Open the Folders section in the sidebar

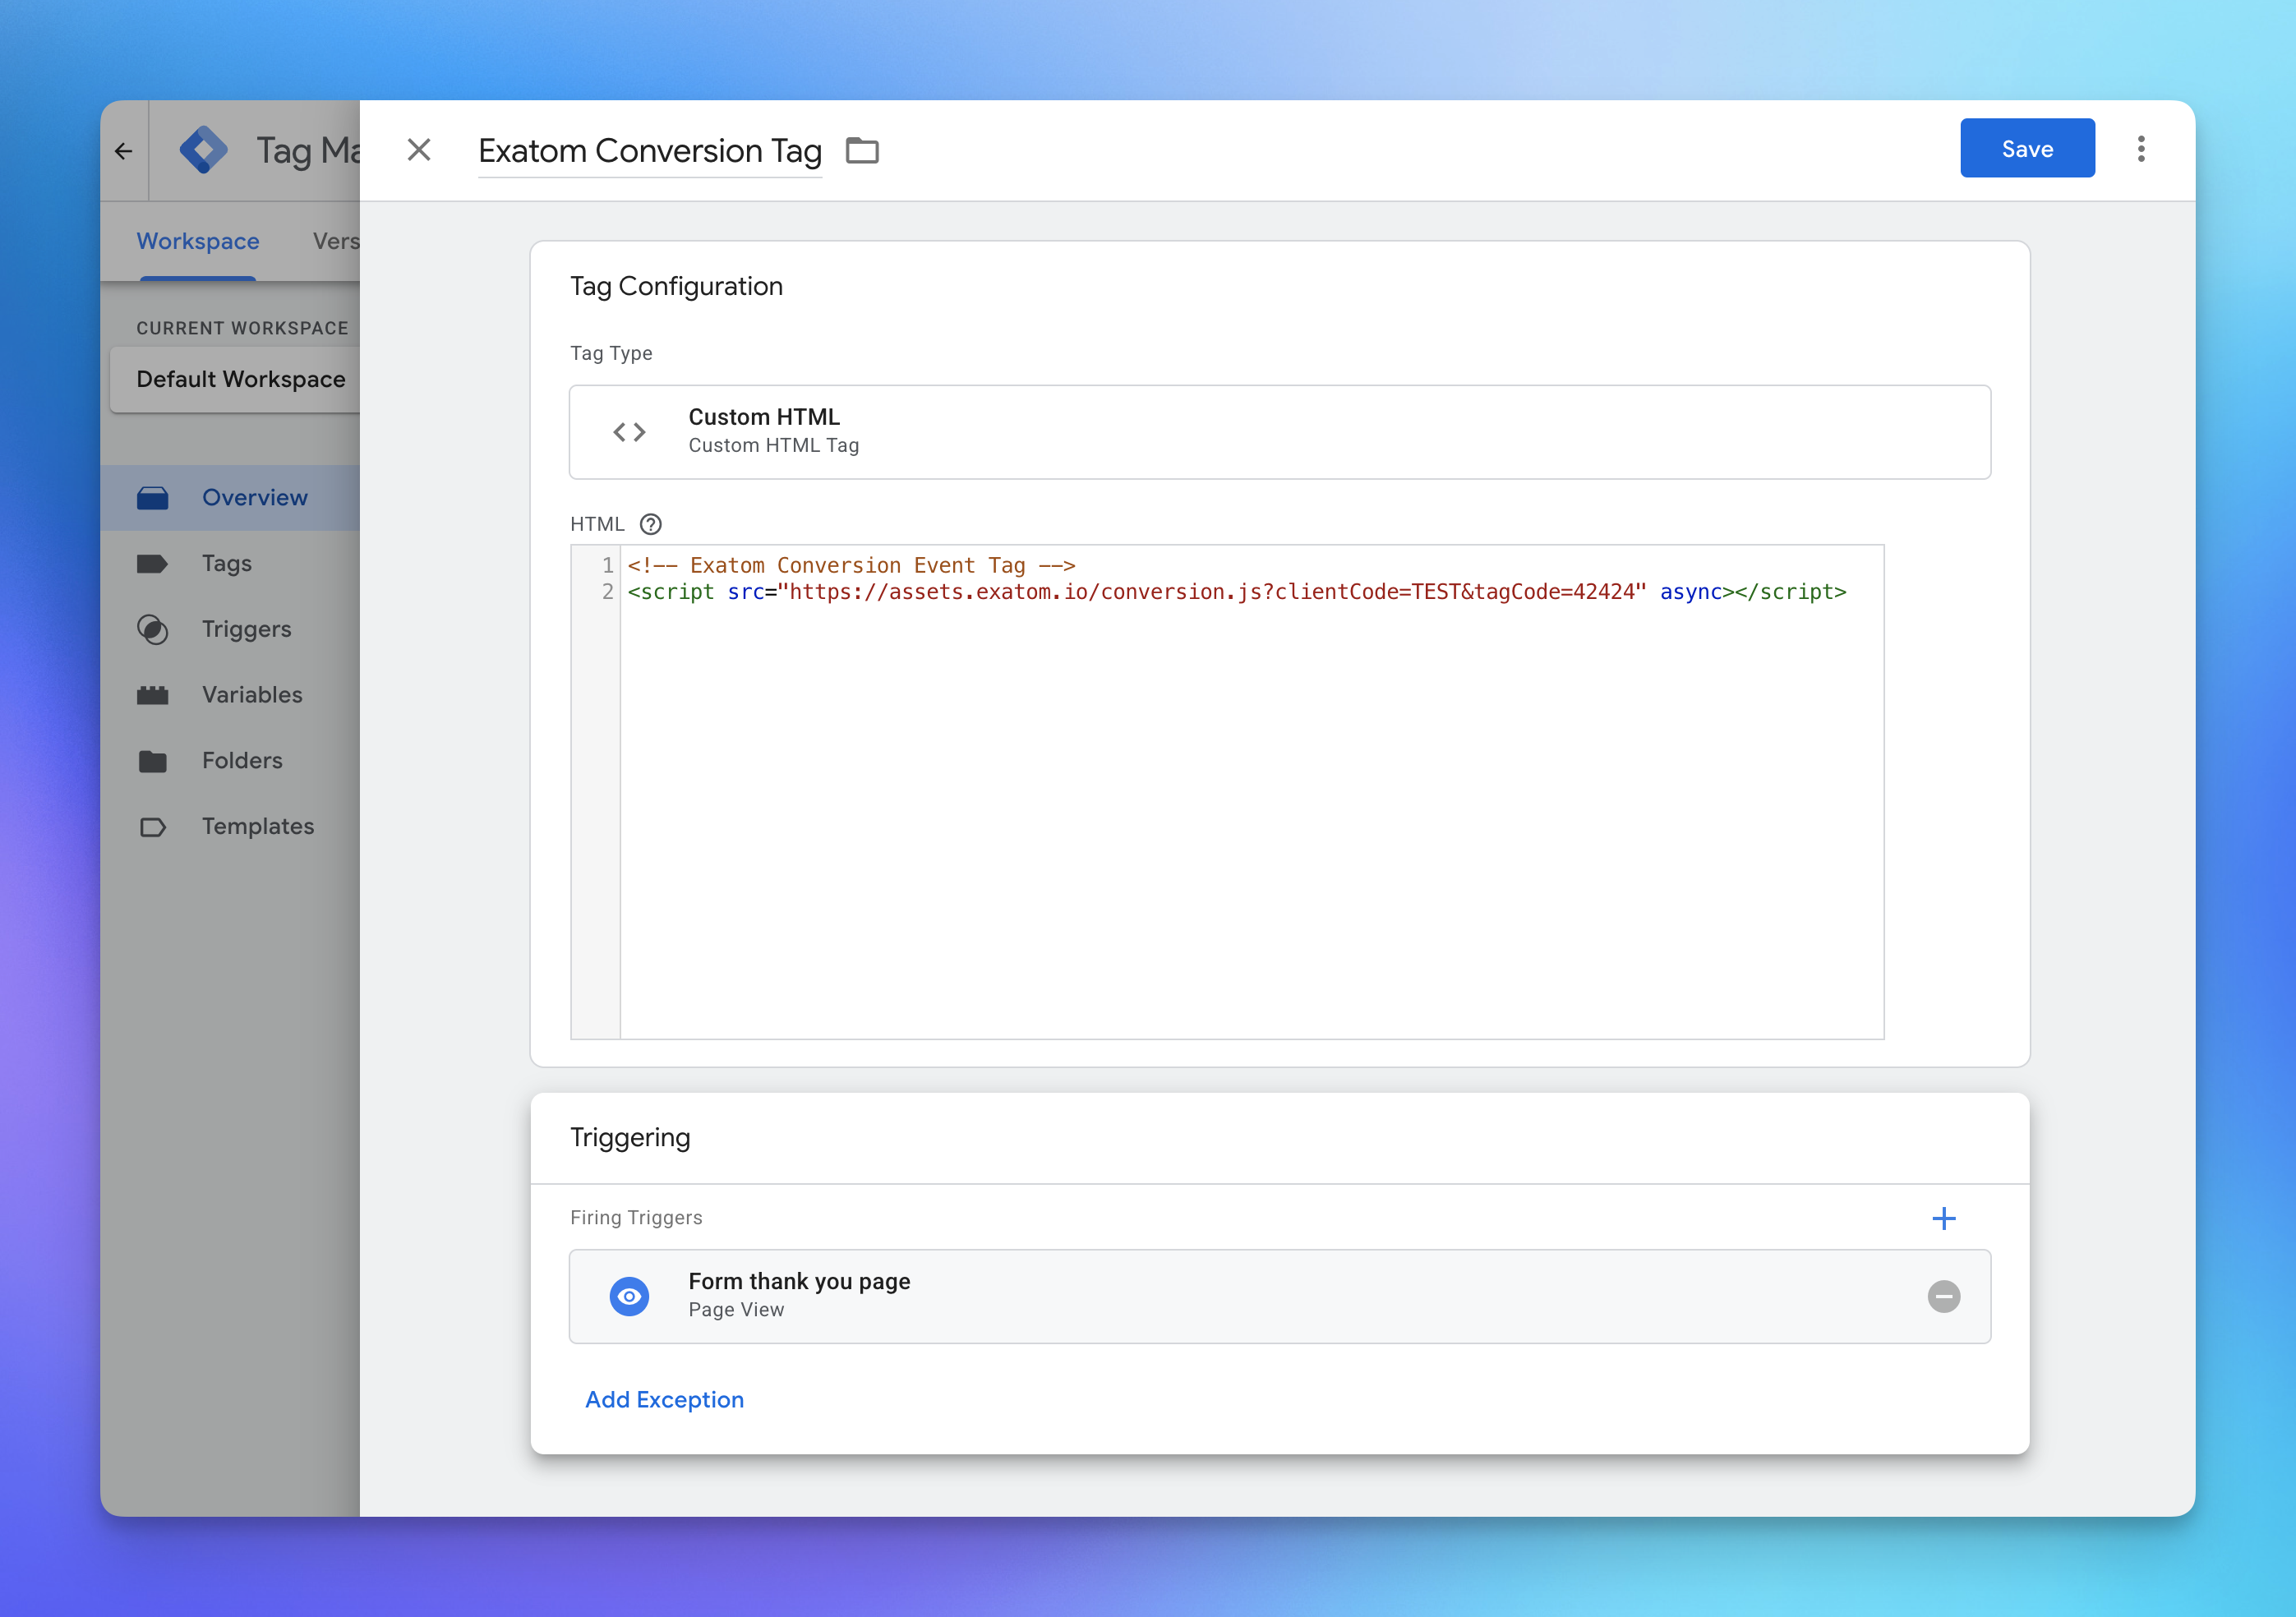coord(230,761)
